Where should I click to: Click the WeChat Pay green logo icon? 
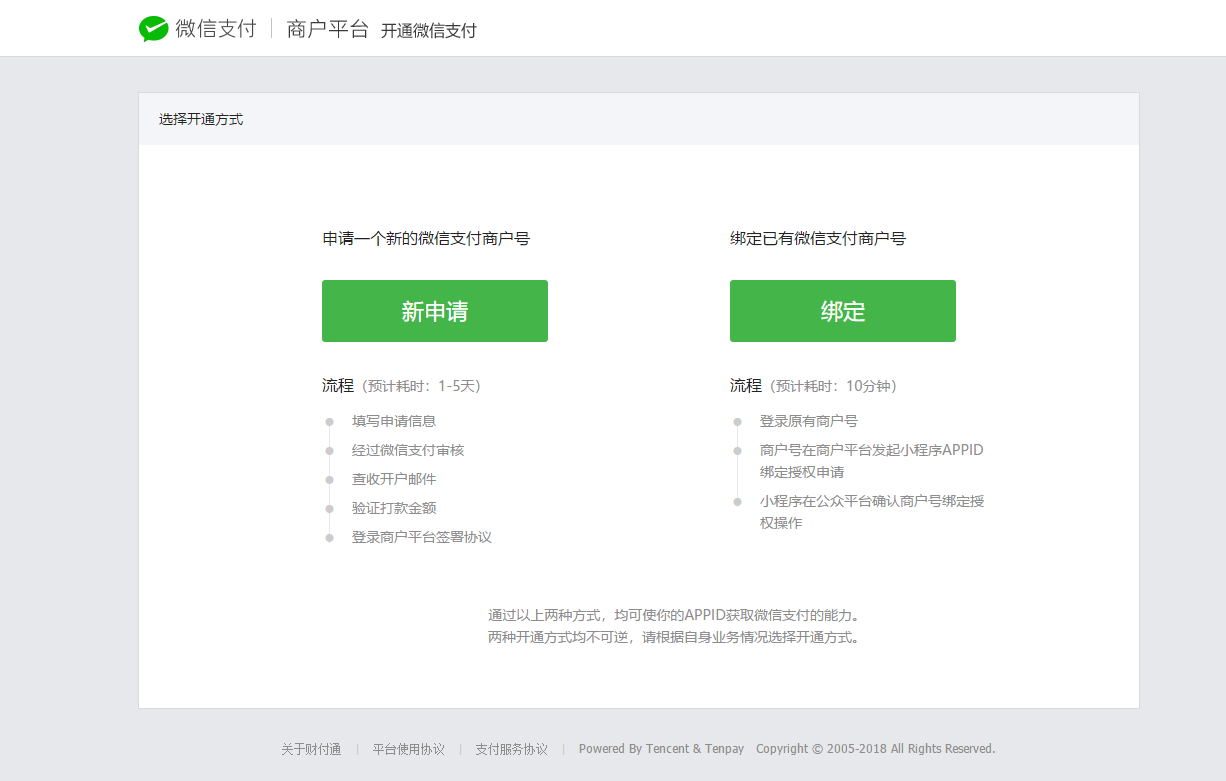click(x=153, y=29)
